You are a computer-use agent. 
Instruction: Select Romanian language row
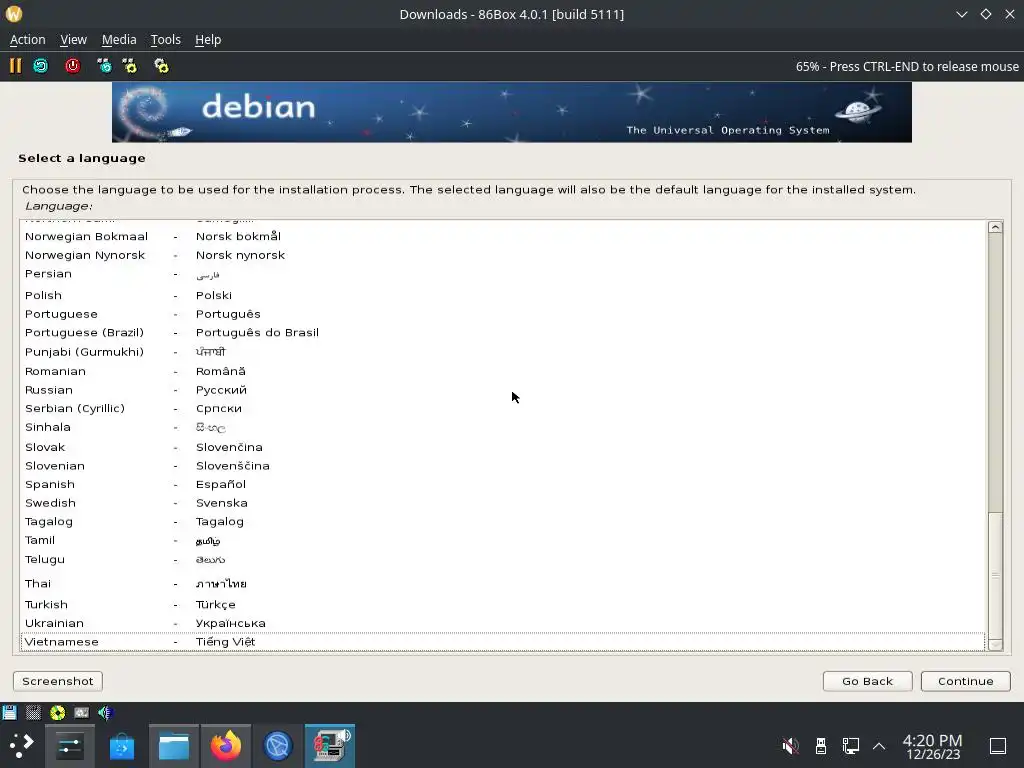502,371
